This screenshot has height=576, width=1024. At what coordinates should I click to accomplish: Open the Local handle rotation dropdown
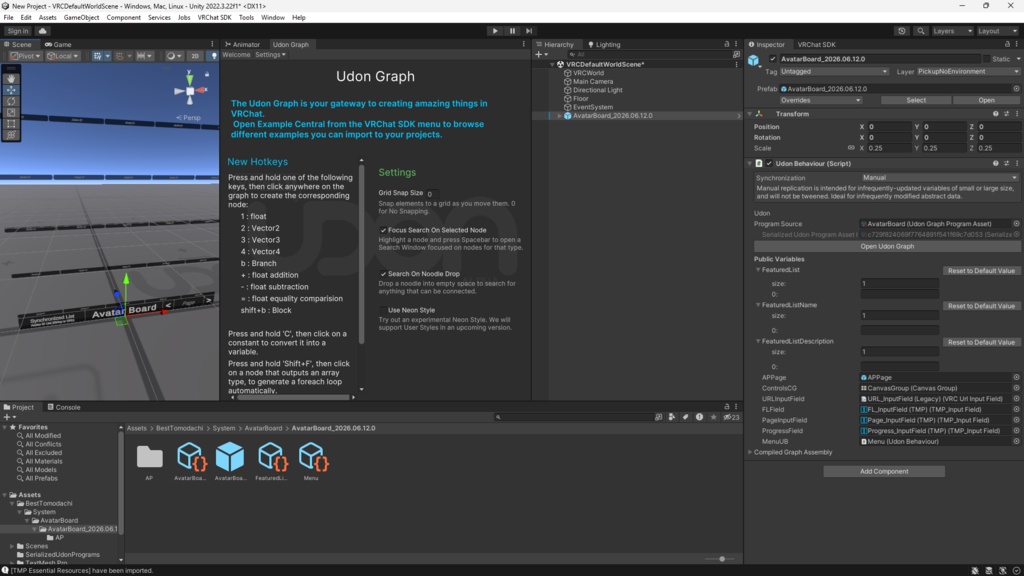coord(63,56)
